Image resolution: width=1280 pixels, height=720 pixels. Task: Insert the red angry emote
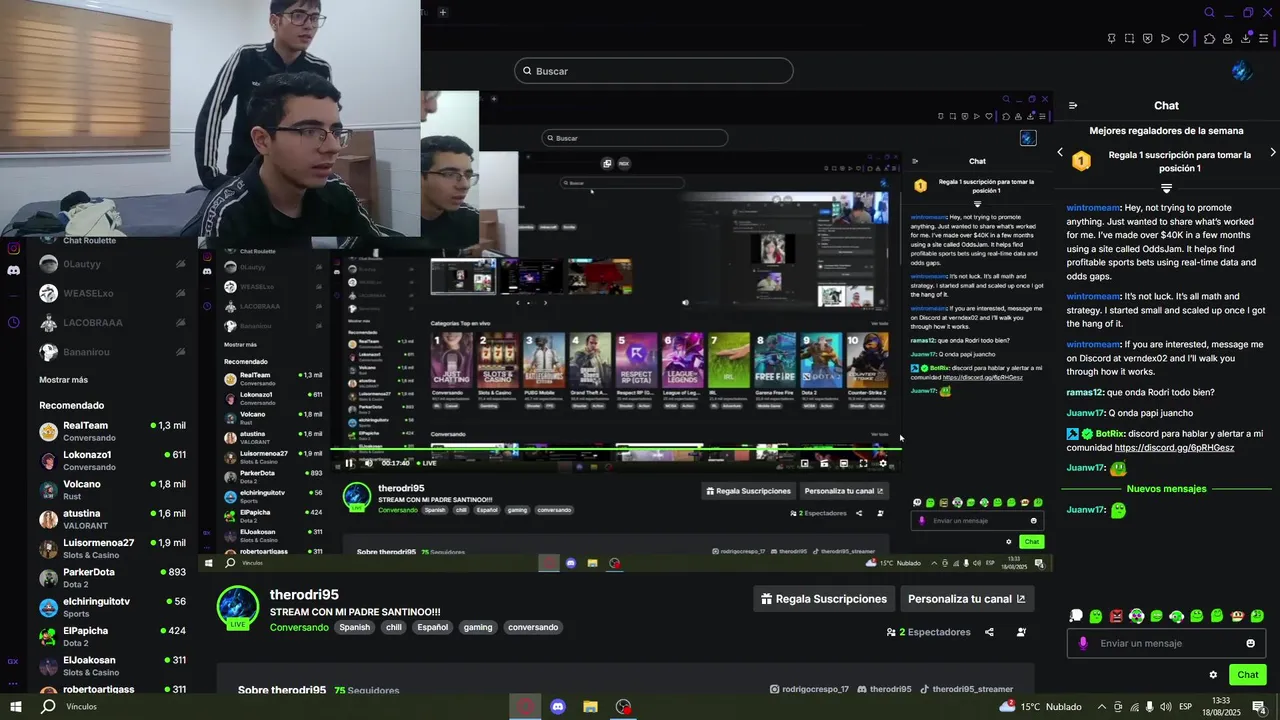[x=1116, y=616]
